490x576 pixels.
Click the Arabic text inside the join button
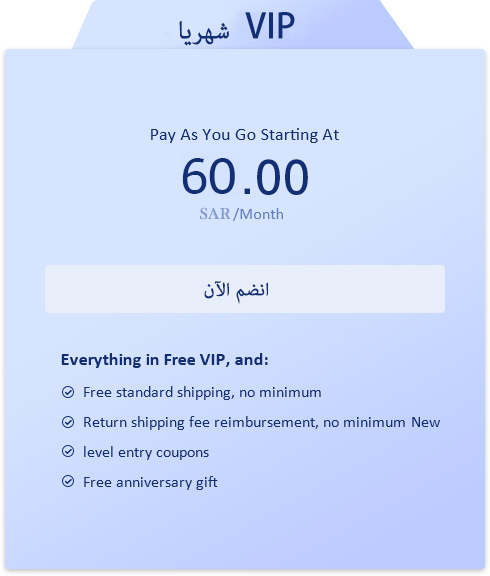(237, 291)
